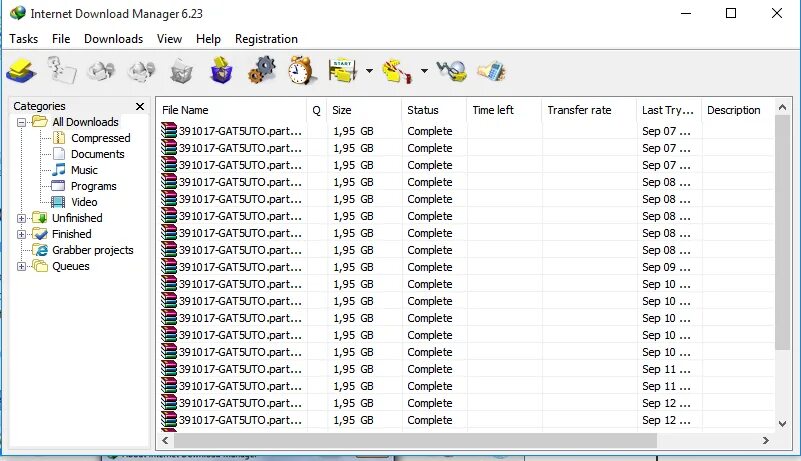
Task: Open the Start Queue dropdown arrow
Action: pyautogui.click(x=369, y=71)
